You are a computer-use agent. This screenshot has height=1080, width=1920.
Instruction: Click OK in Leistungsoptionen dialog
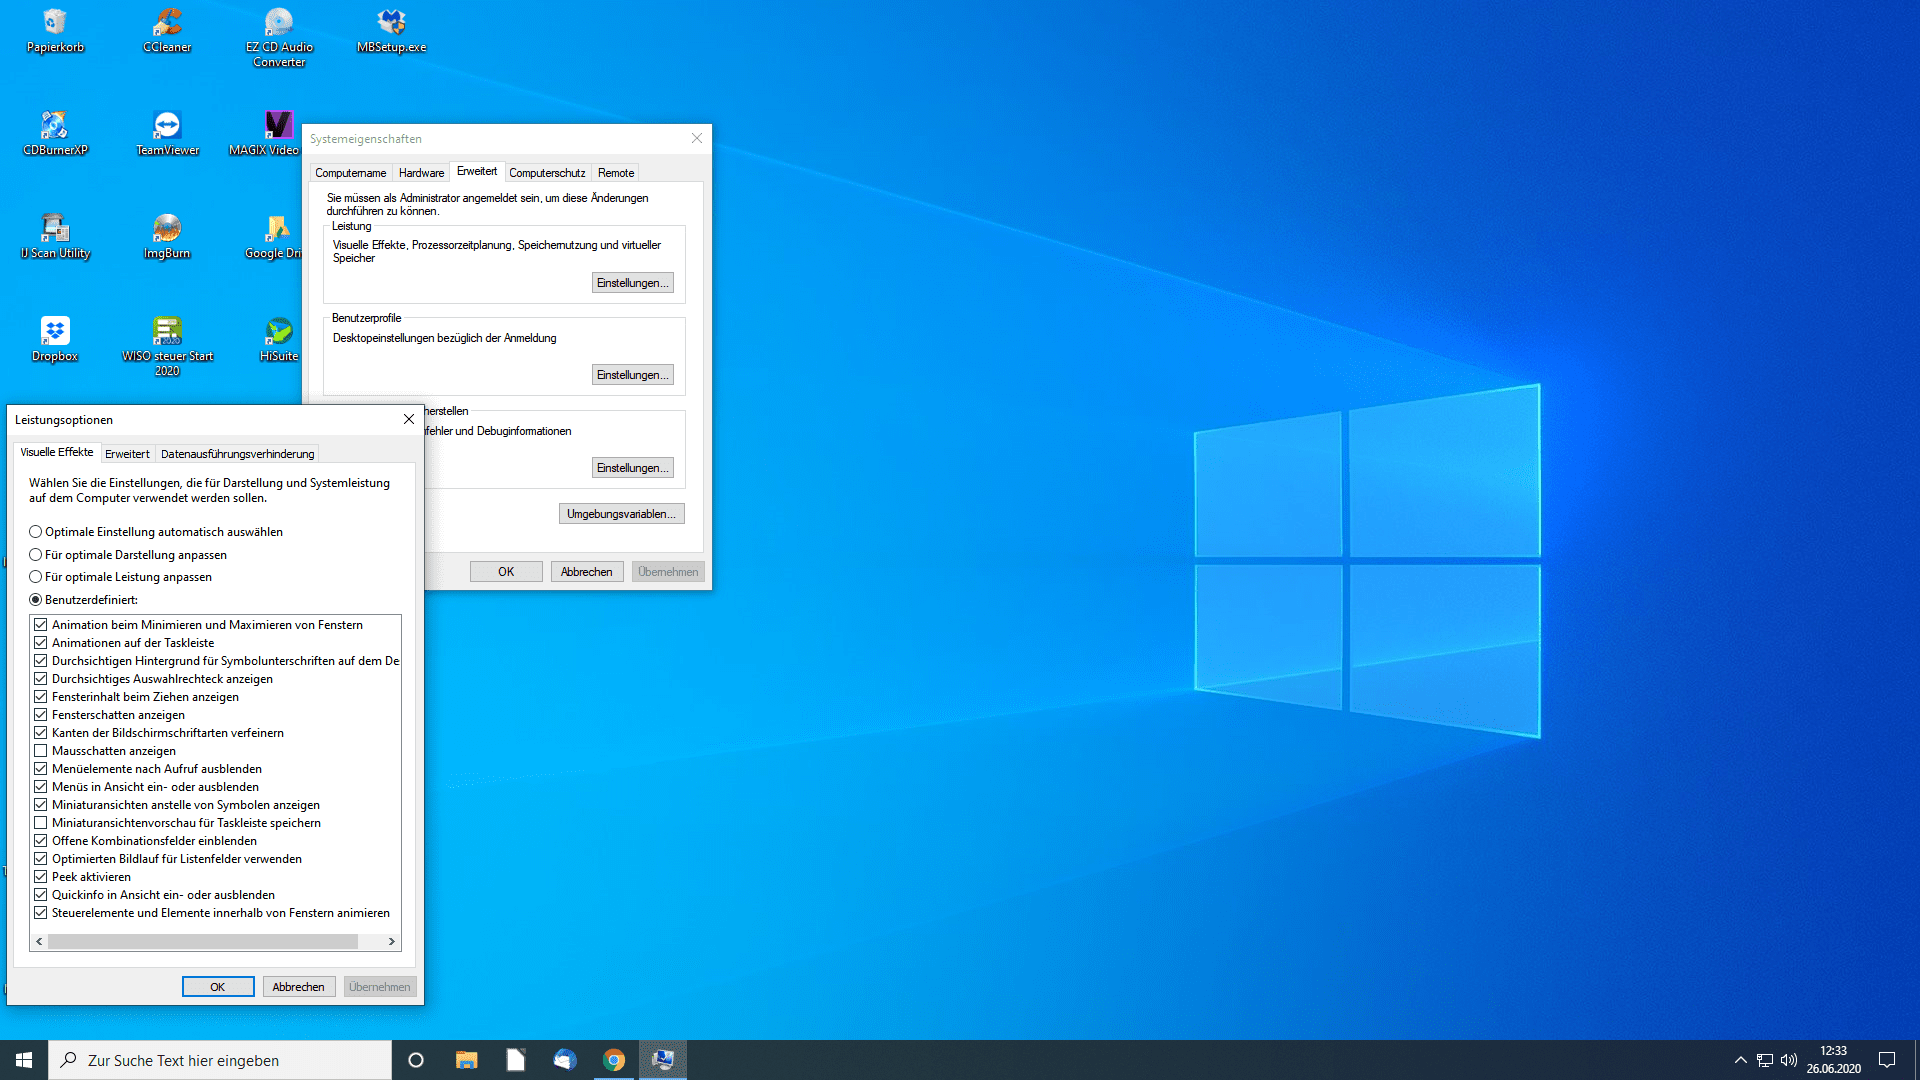click(218, 987)
